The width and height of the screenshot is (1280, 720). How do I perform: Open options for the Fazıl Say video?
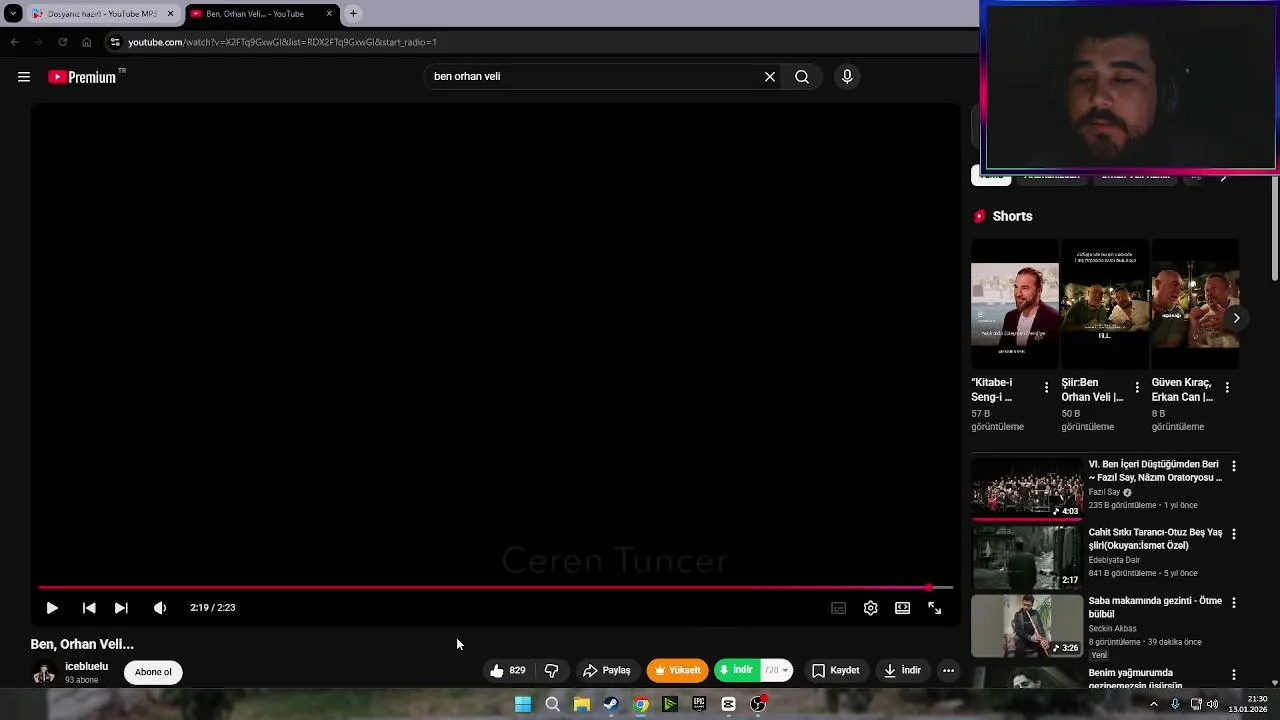(1233, 466)
